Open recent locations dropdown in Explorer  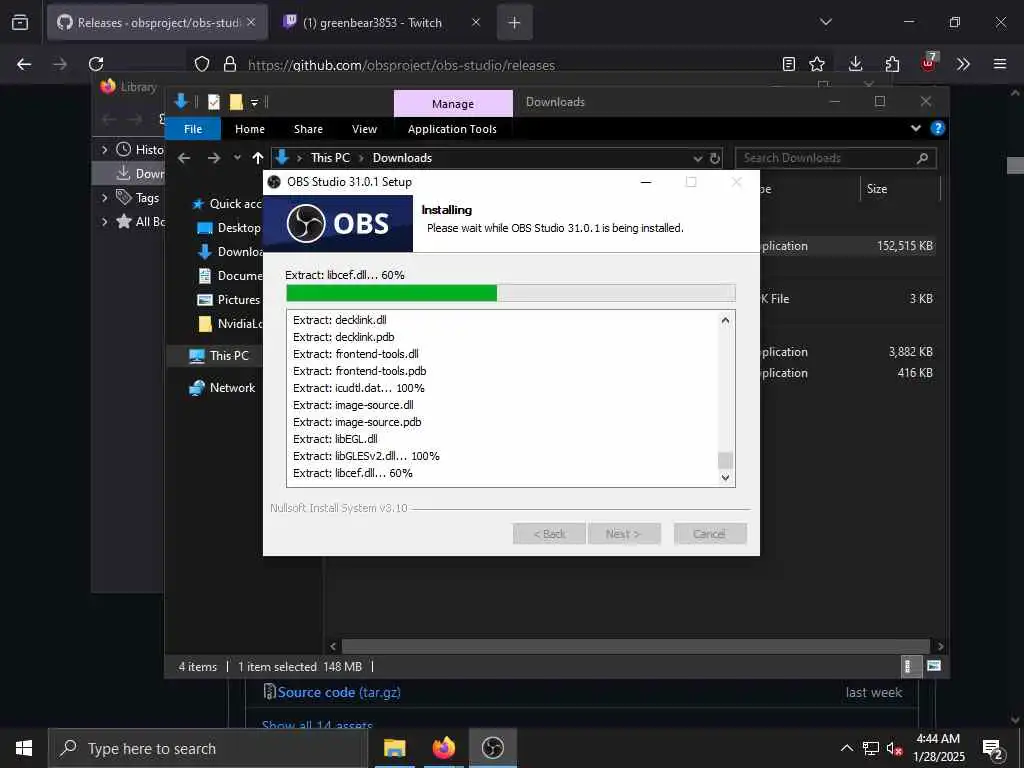(237, 158)
